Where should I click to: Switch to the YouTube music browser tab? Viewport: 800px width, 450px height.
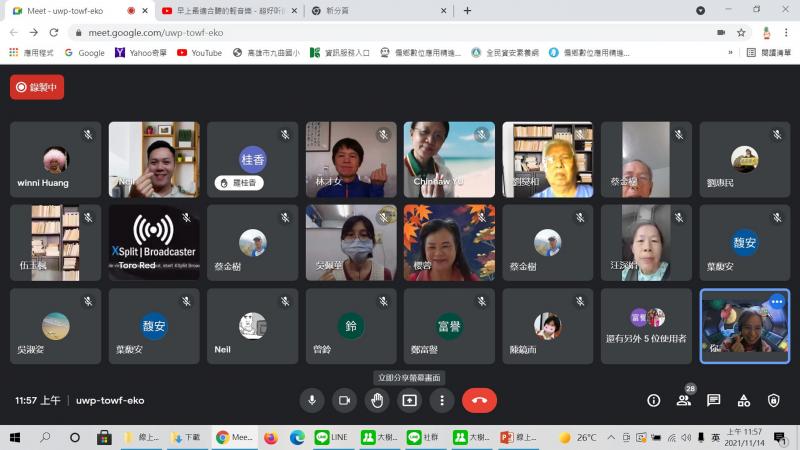coord(230,11)
